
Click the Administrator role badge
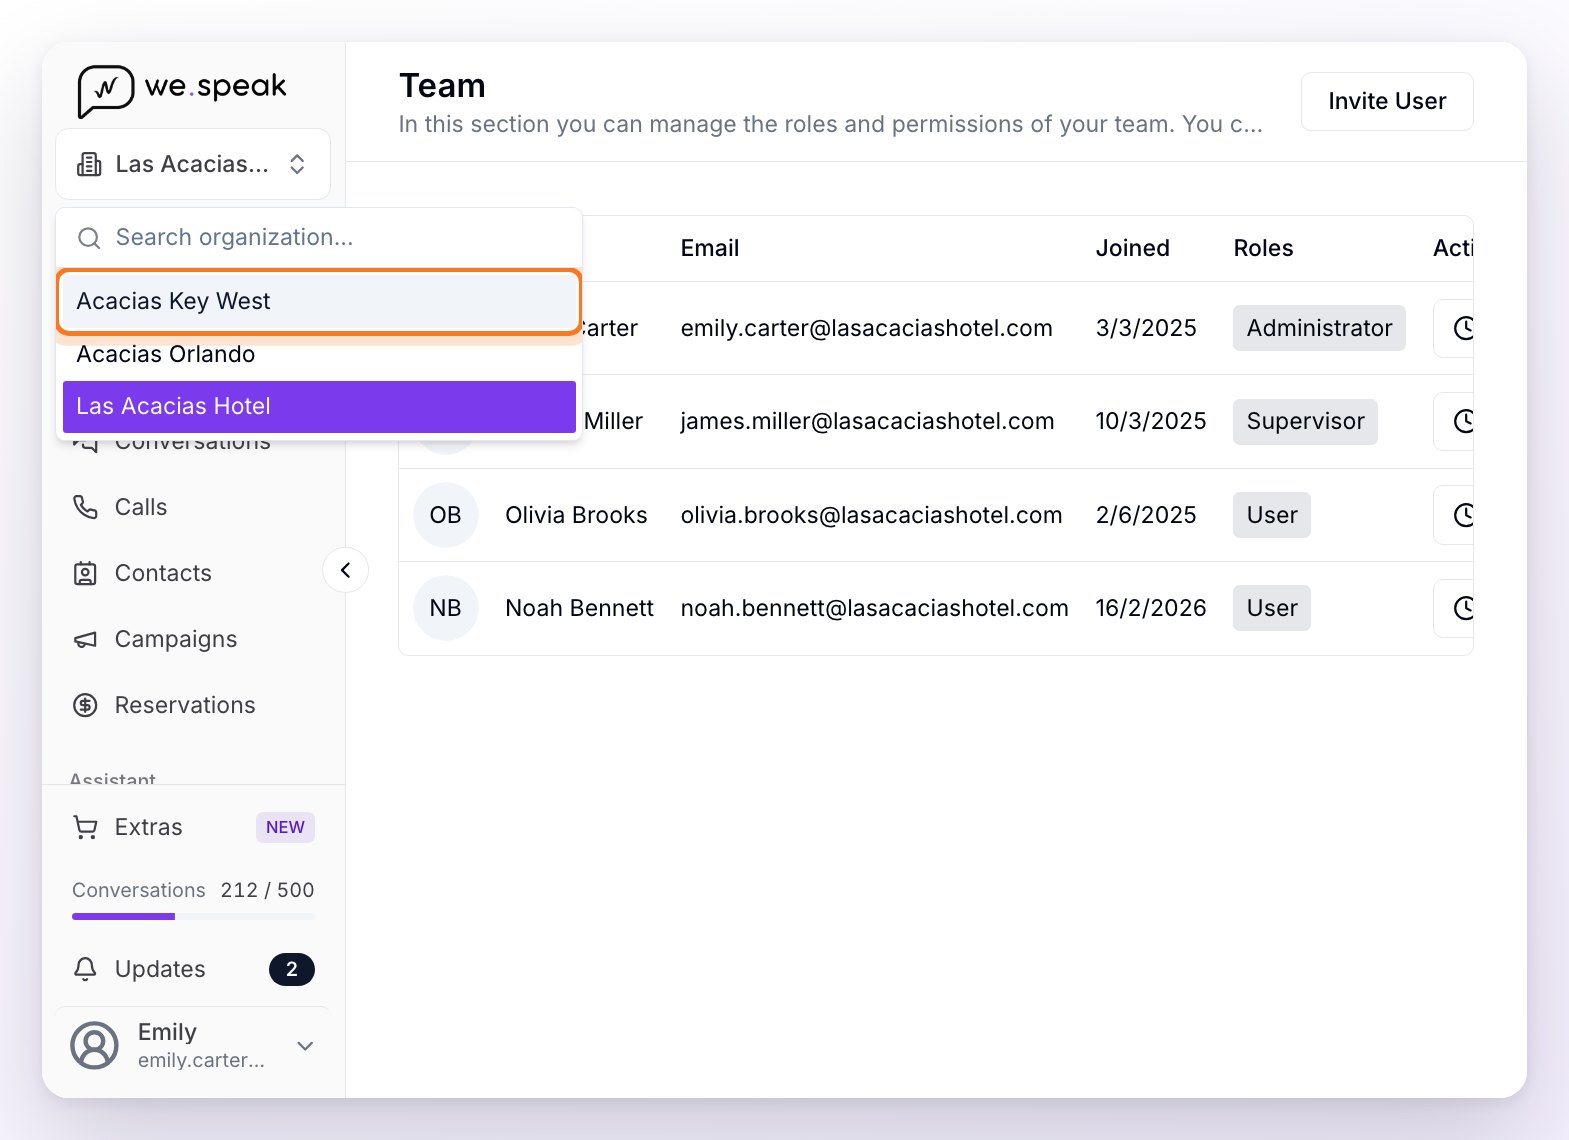tap(1319, 328)
